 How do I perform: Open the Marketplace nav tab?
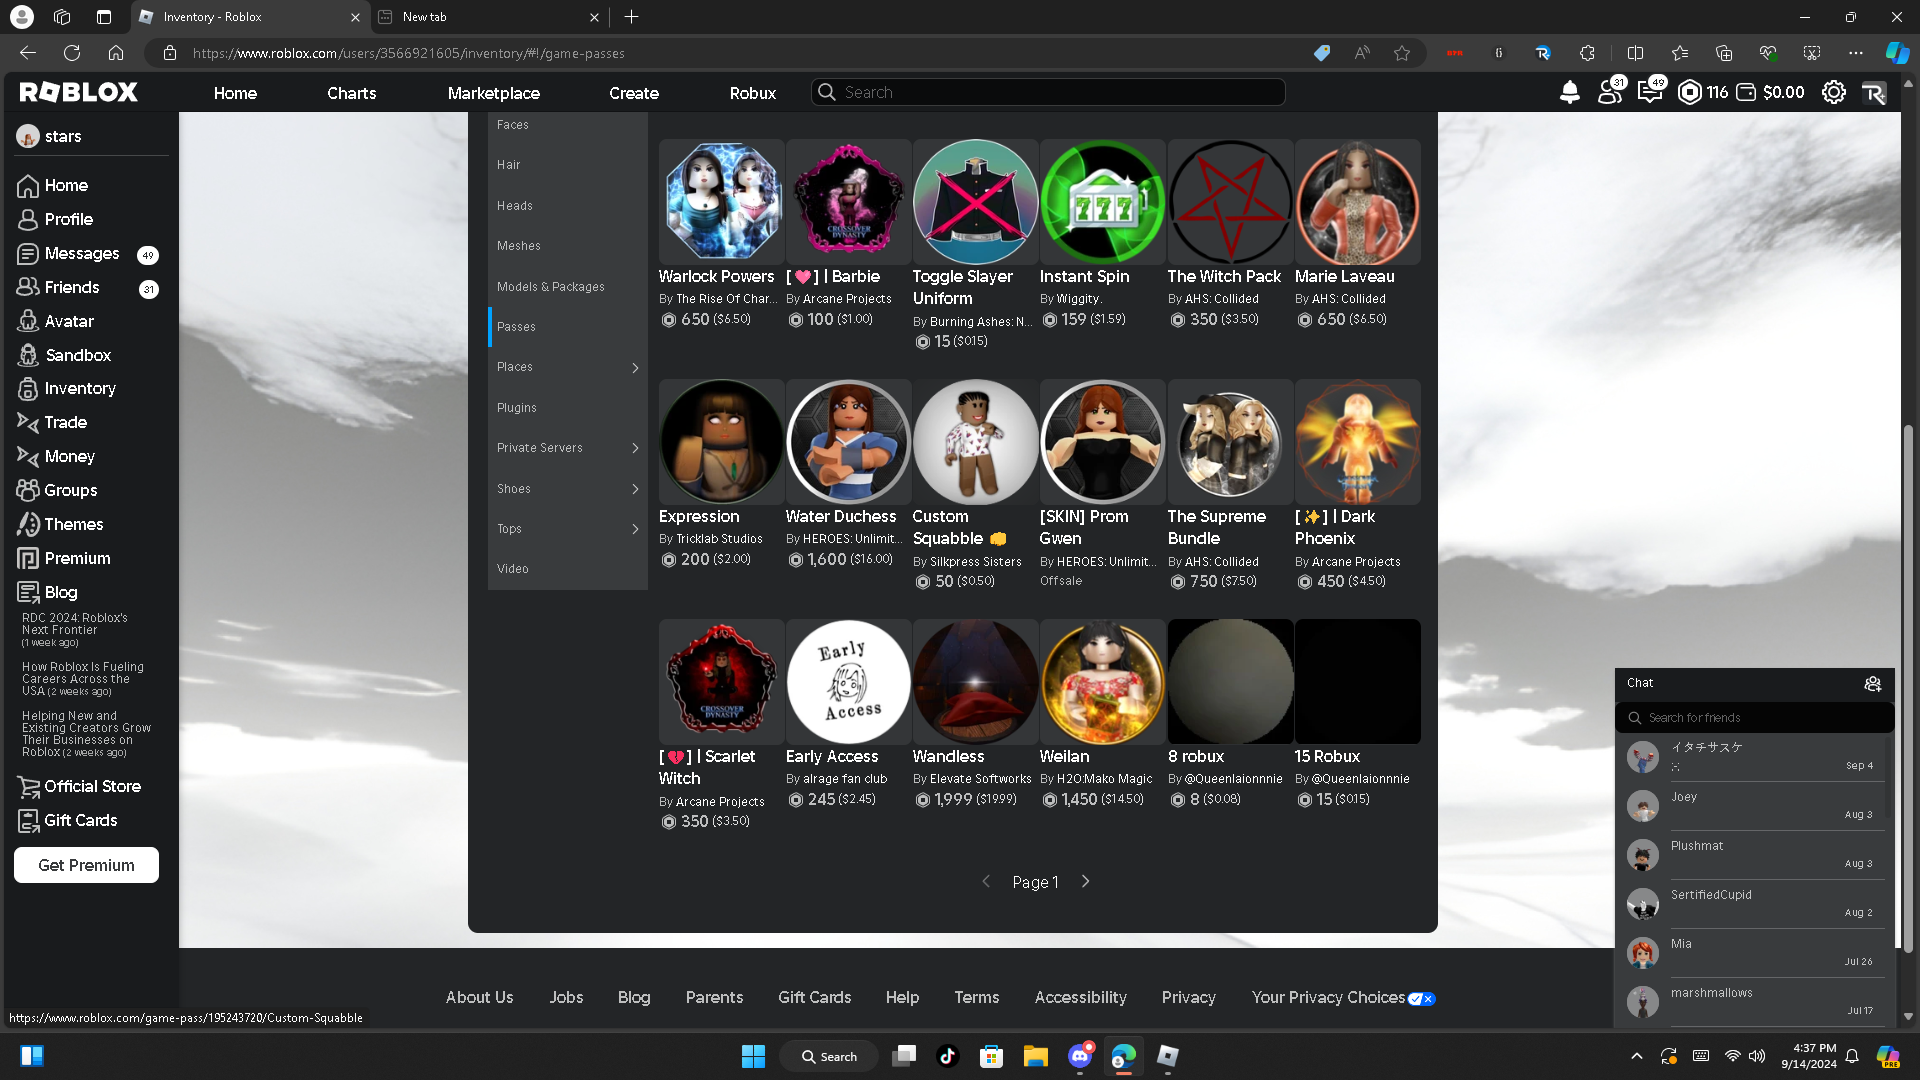click(x=493, y=93)
